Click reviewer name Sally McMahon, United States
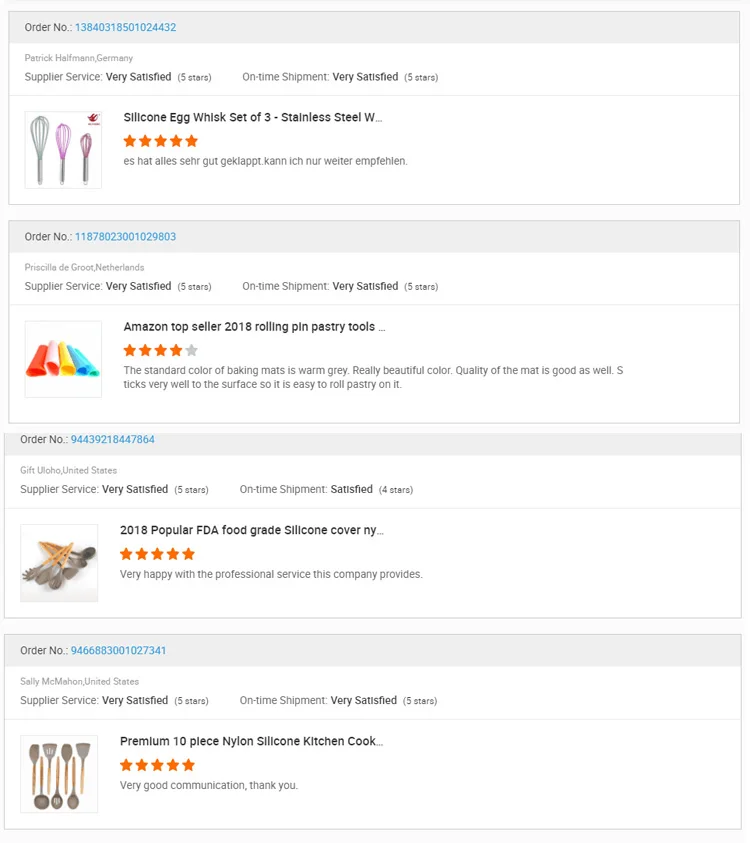 coord(79,682)
